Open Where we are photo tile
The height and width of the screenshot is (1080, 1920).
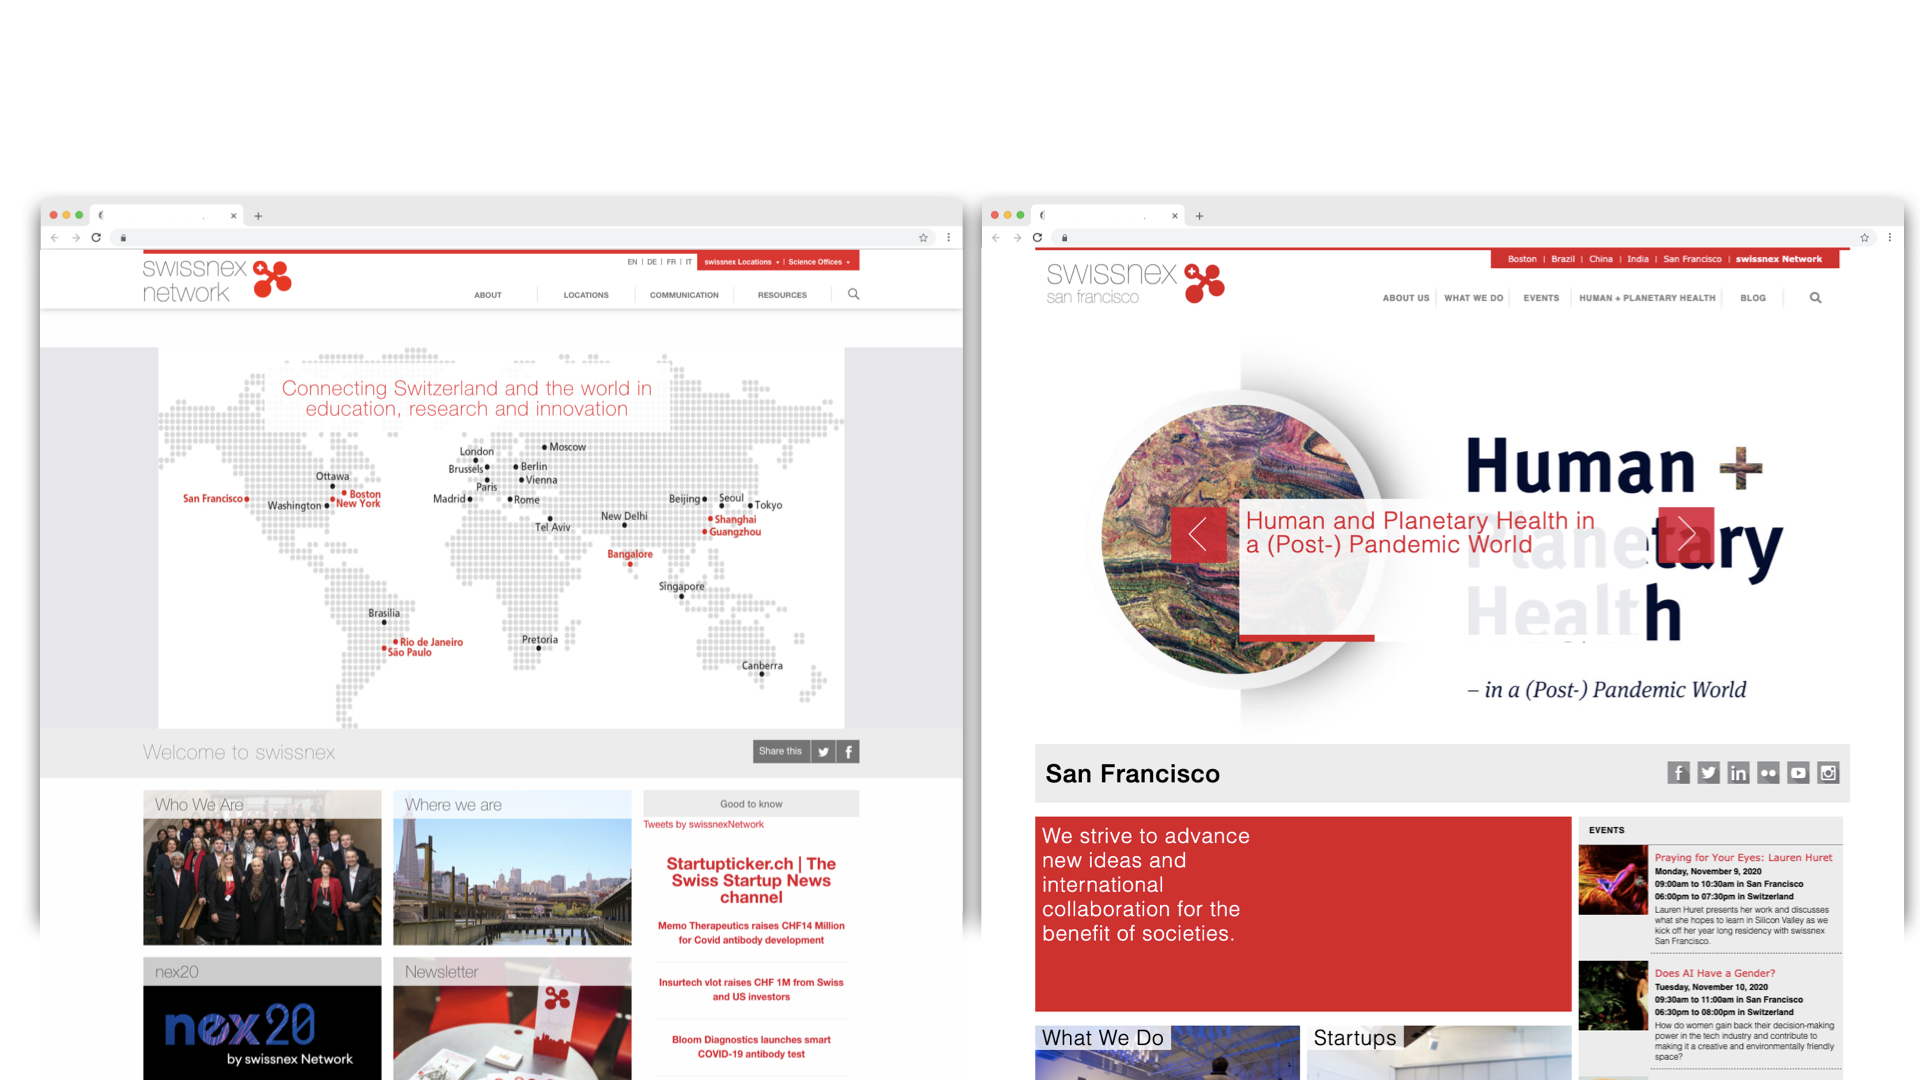pos(512,868)
